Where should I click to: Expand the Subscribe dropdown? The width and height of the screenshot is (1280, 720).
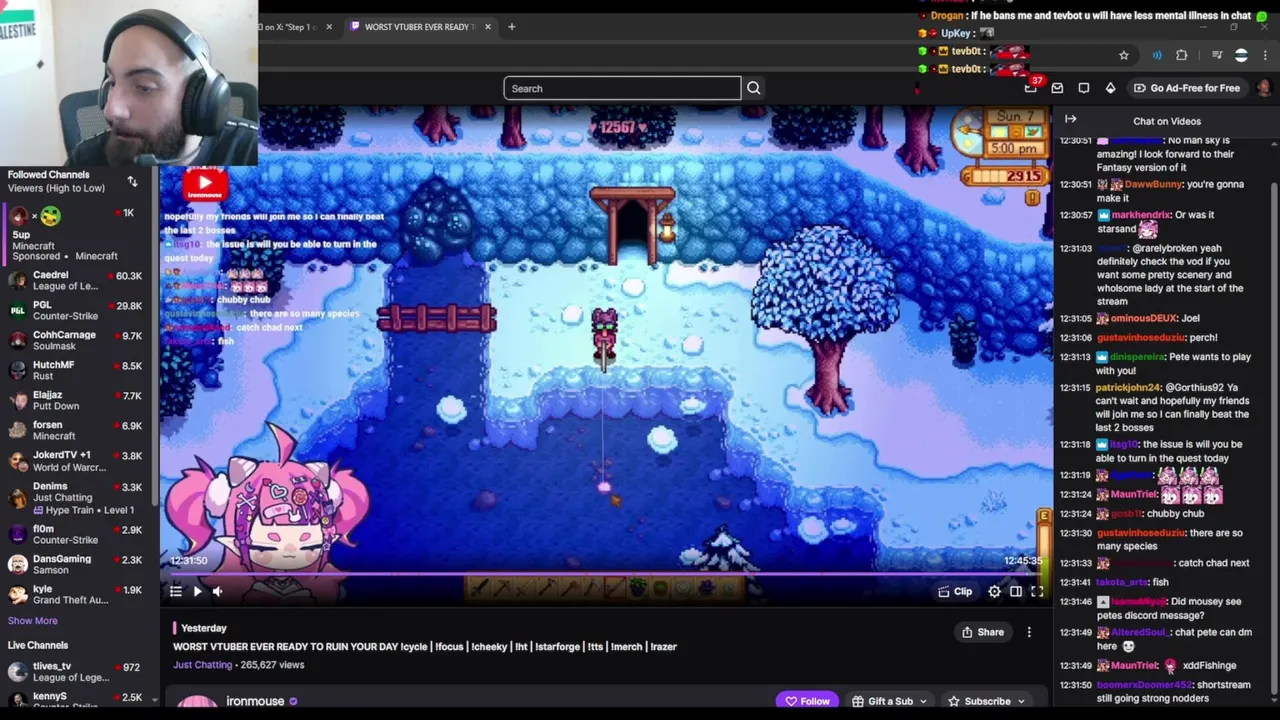(x=985, y=701)
